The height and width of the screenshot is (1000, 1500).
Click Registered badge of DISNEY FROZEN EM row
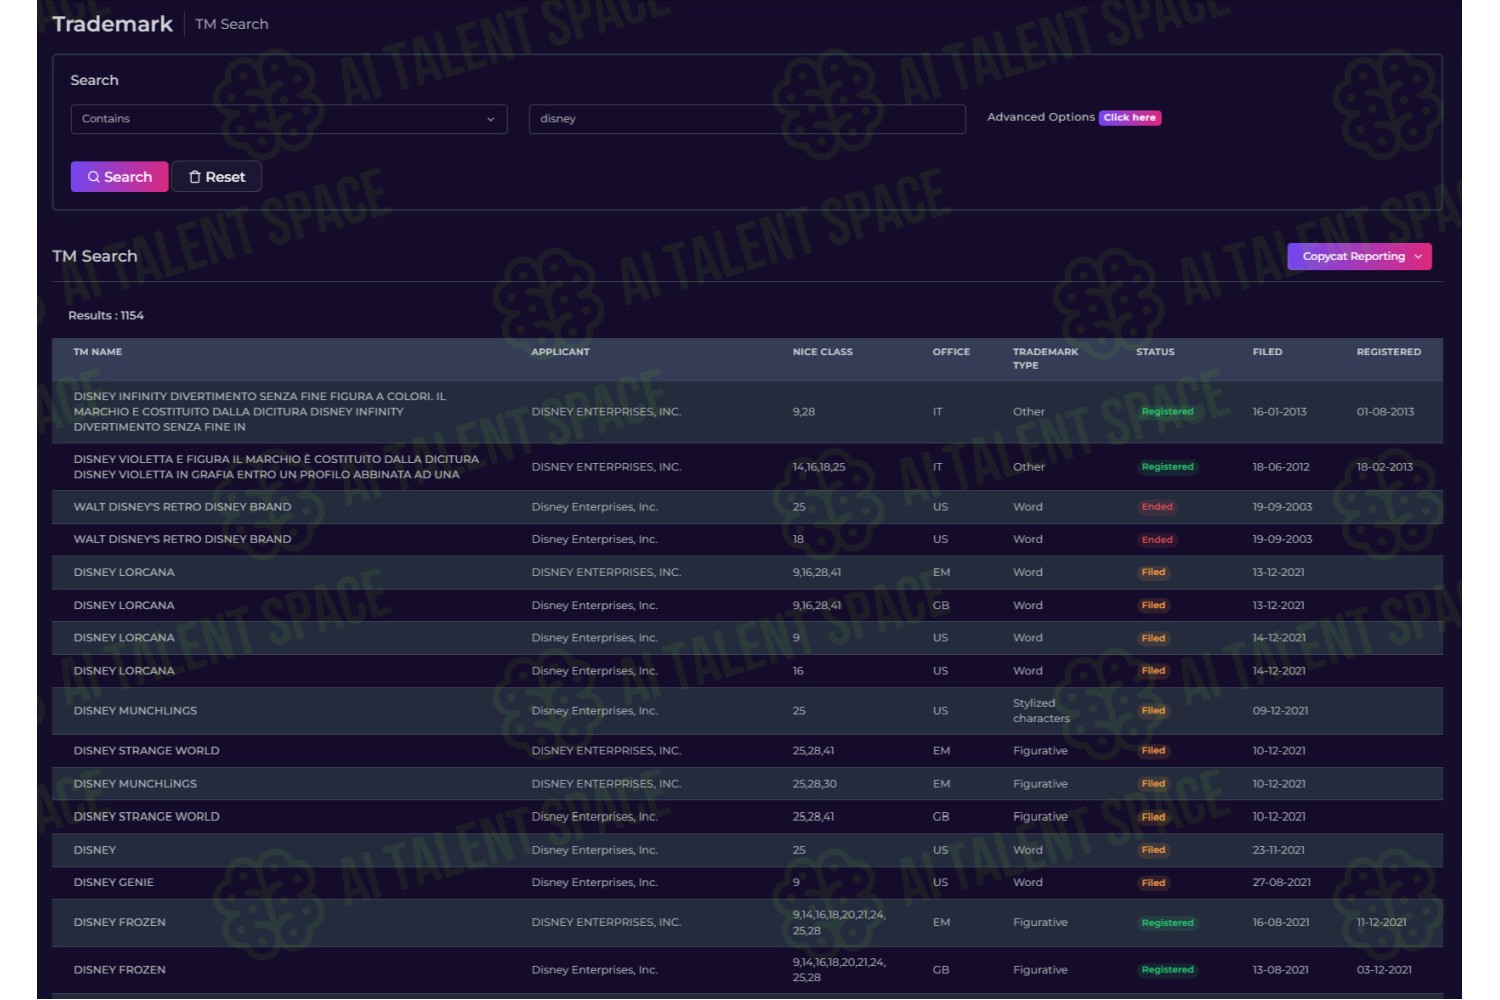pos(1167,923)
